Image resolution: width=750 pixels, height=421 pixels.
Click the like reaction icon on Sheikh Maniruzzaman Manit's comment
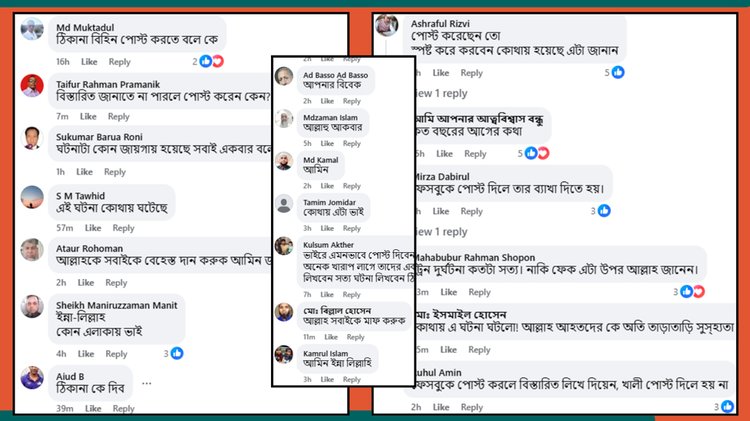pos(177,354)
